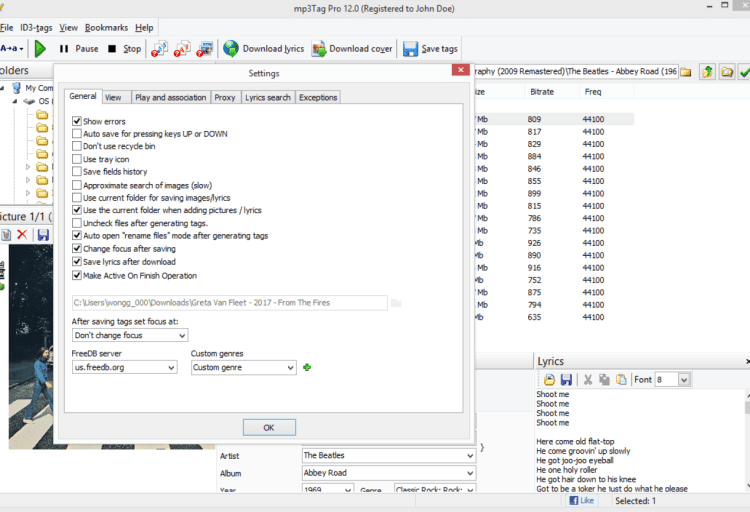The image size is (750, 512).
Task: Select the General settings tab
Action: click(x=83, y=96)
